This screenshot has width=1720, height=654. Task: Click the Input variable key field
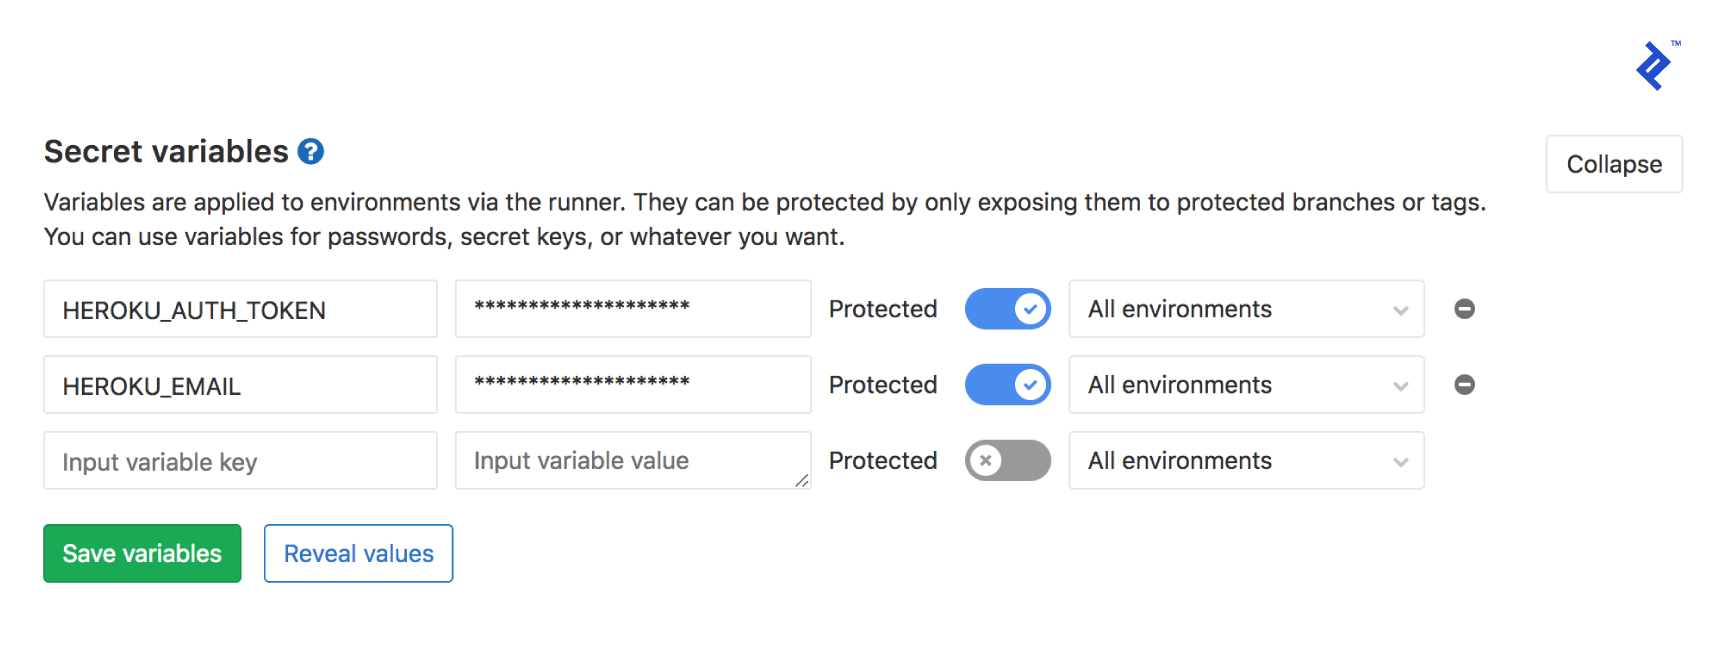pyautogui.click(x=240, y=460)
